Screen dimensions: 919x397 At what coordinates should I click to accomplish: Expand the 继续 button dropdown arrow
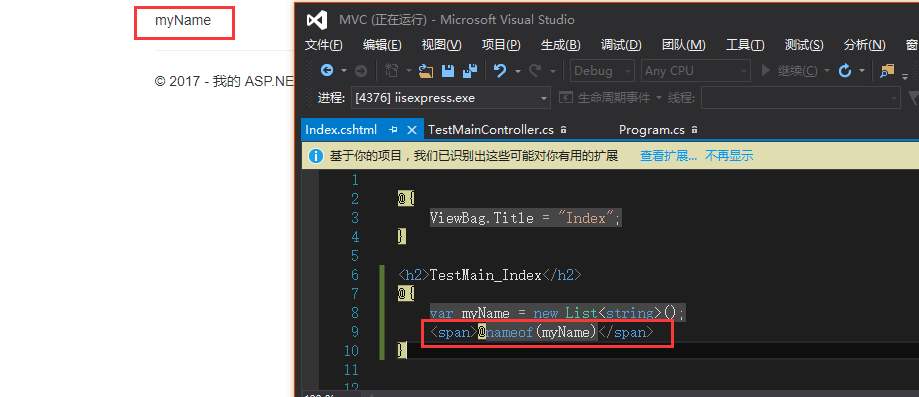827,71
